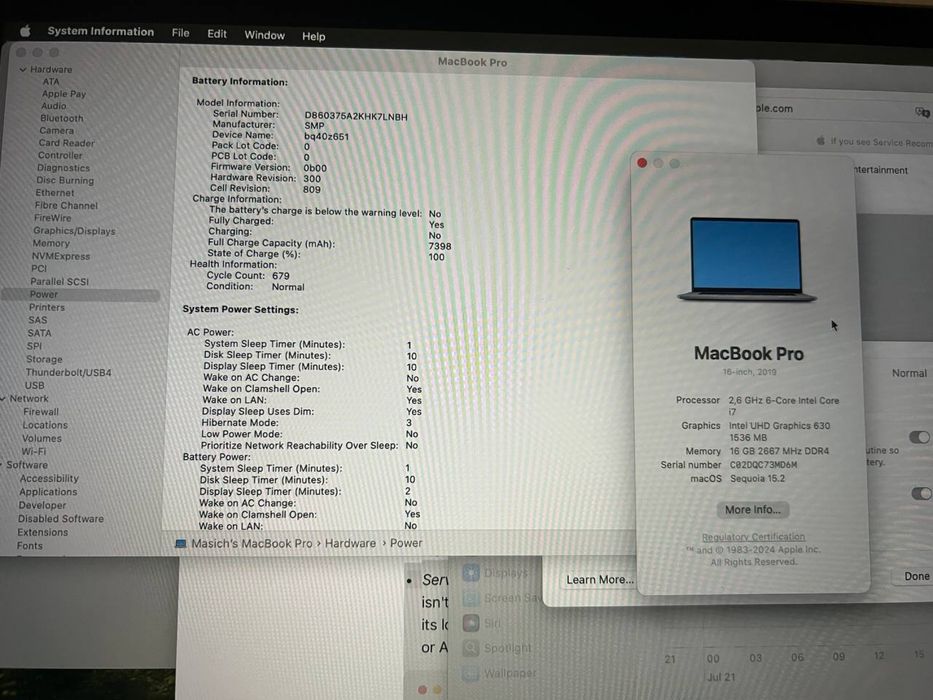Select Disc Burning in the sidebar
This screenshot has width=933, height=700.
(x=65, y=180)
